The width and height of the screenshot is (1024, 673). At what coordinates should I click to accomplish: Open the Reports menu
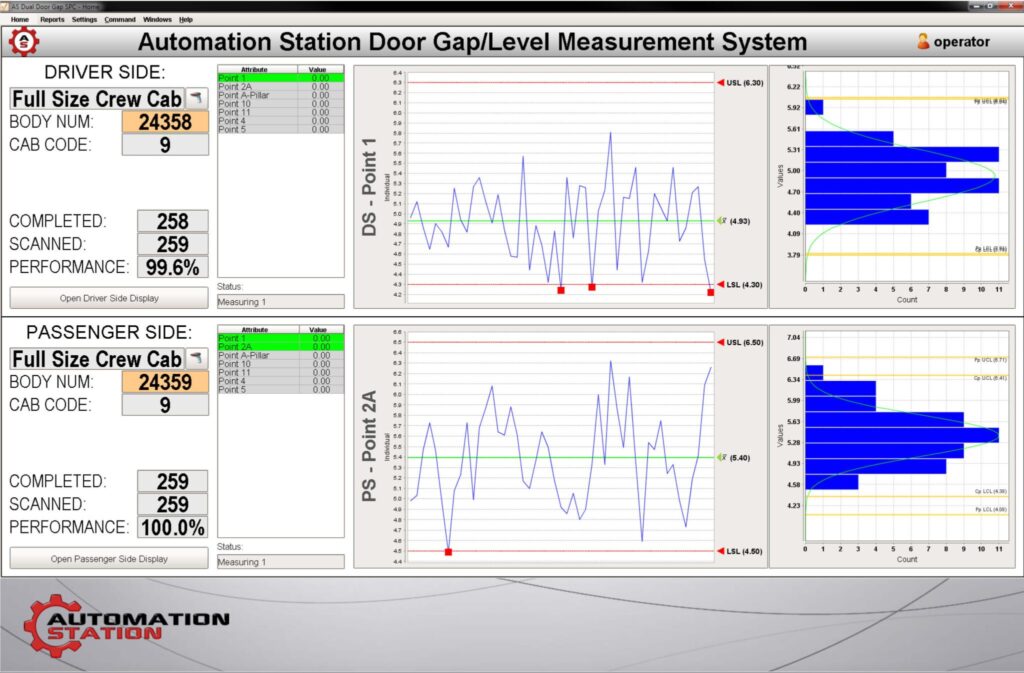(52, 19)
